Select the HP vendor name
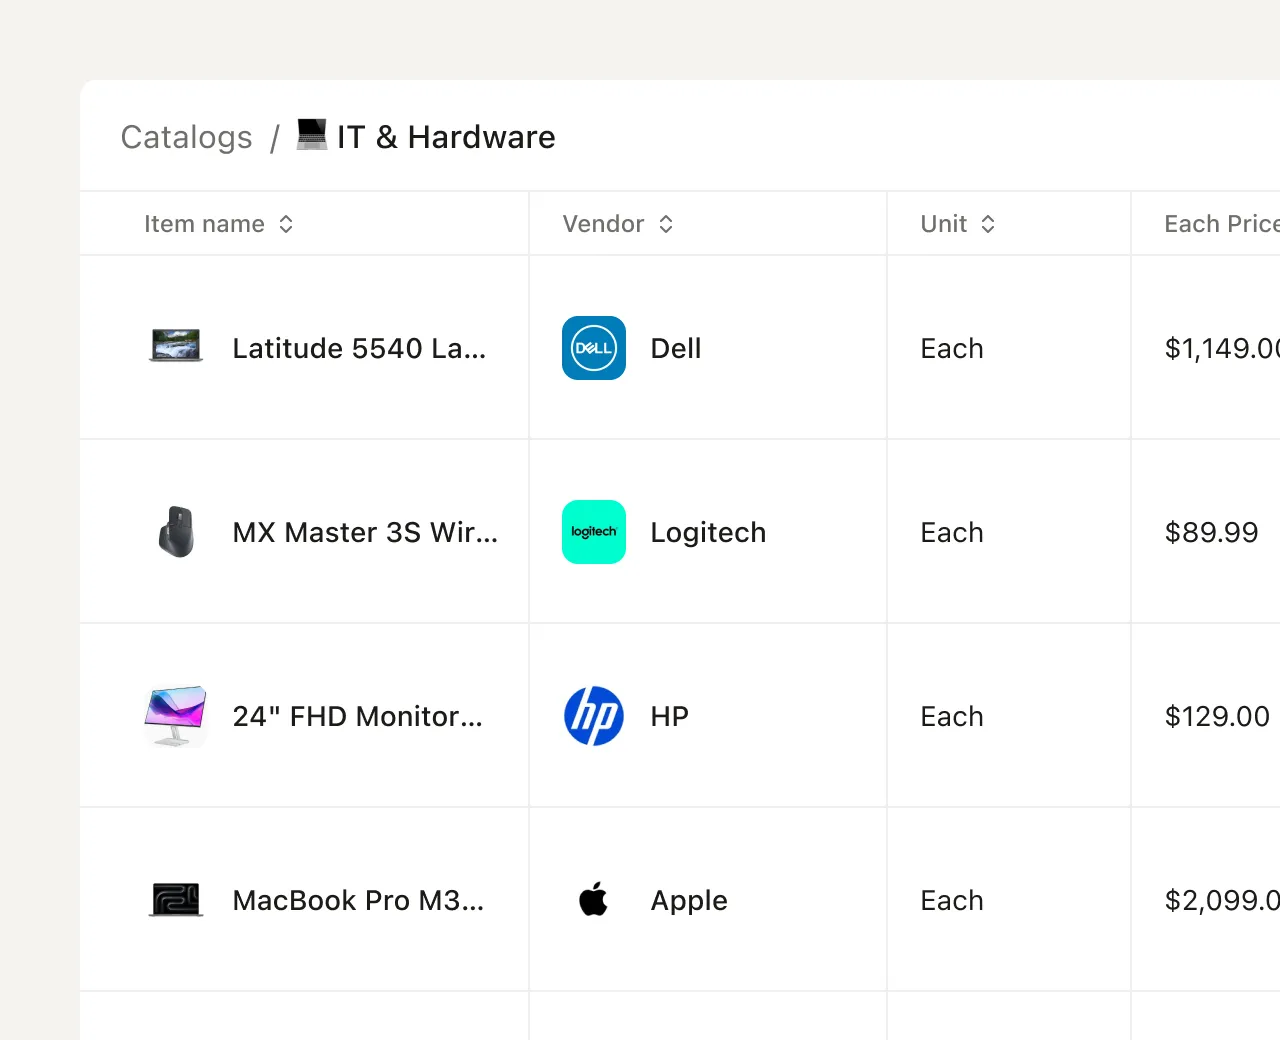Viewport: 1280px width, 1040px height. click(x=669, y=716)
